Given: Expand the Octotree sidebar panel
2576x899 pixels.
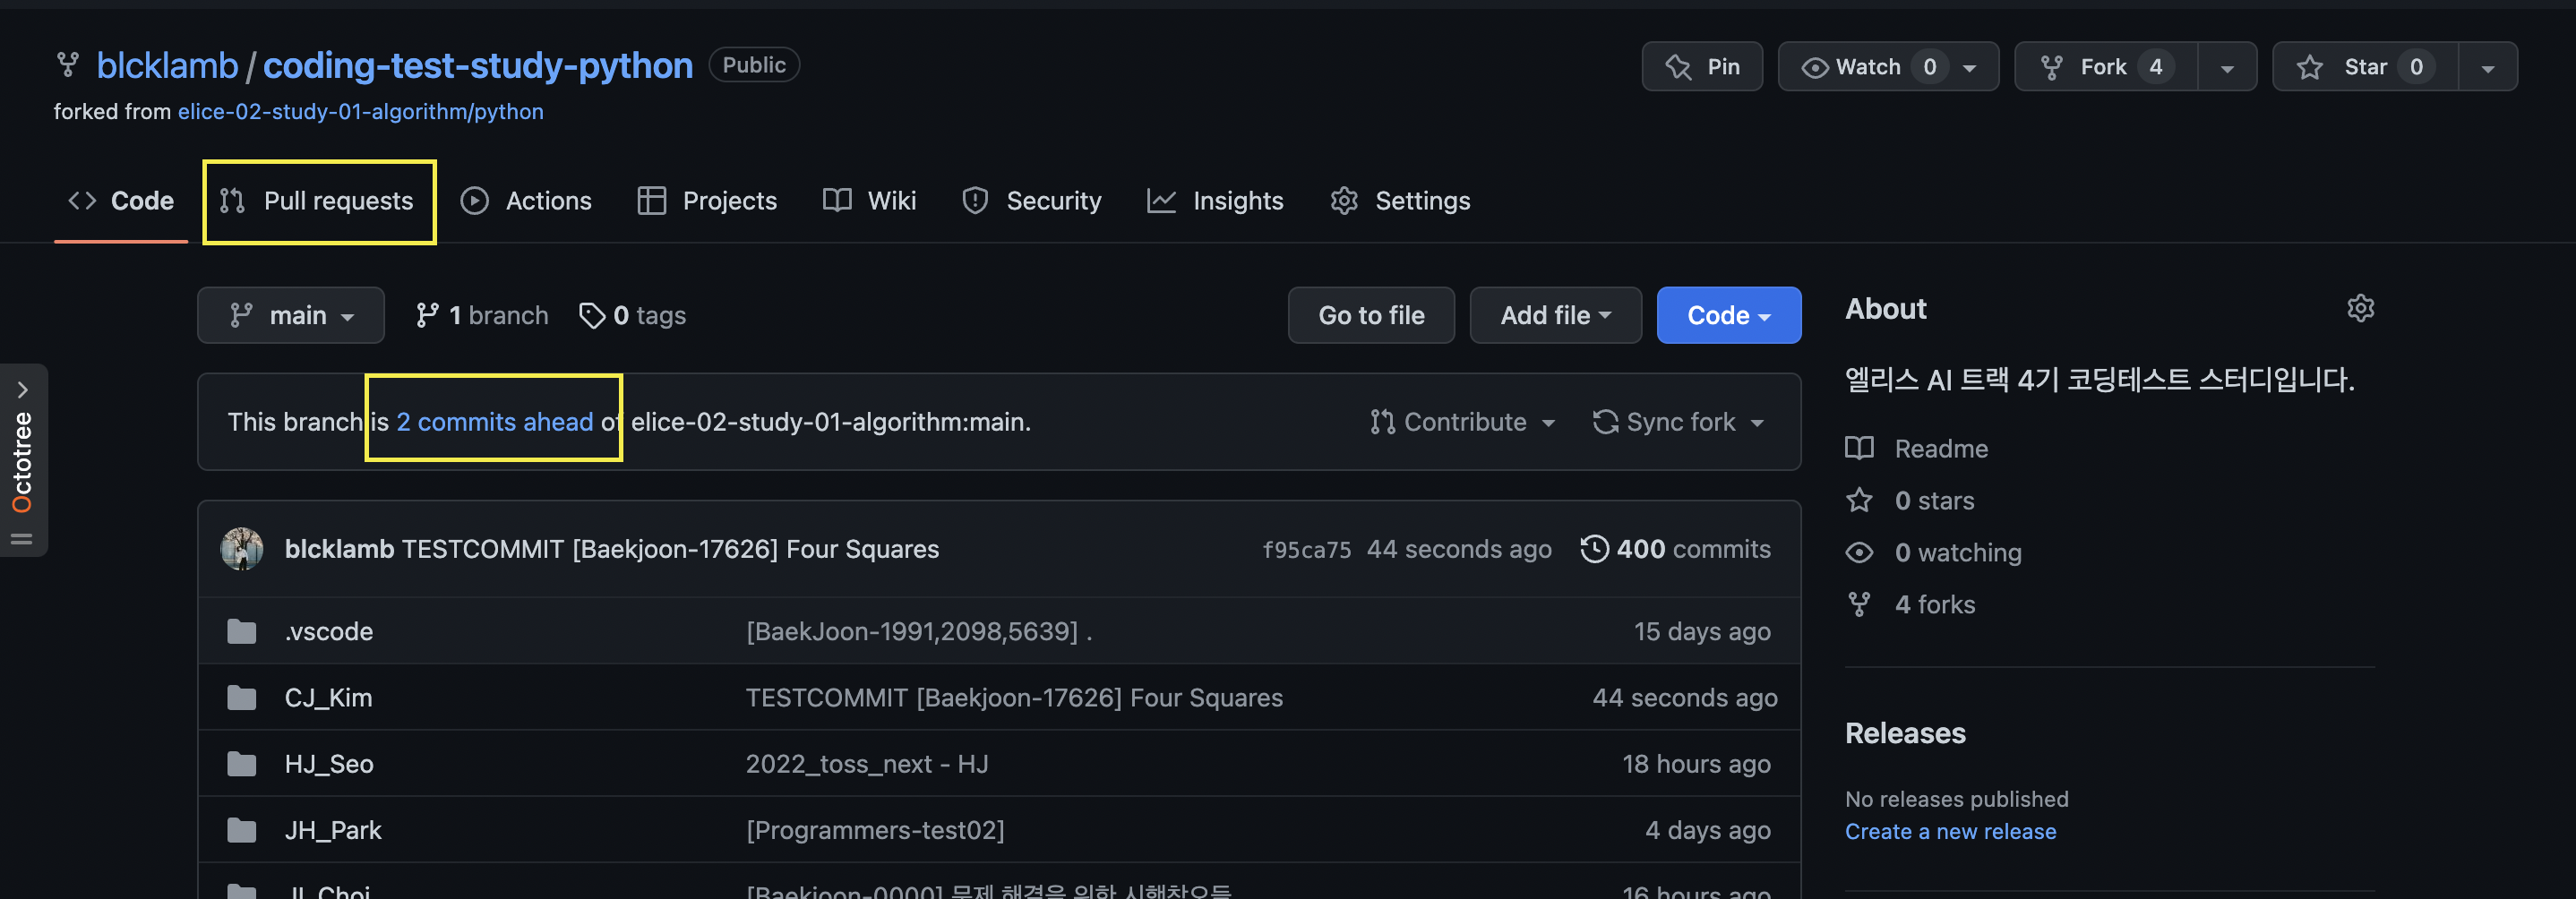Looking at the screenshot, I should (22, 390).
